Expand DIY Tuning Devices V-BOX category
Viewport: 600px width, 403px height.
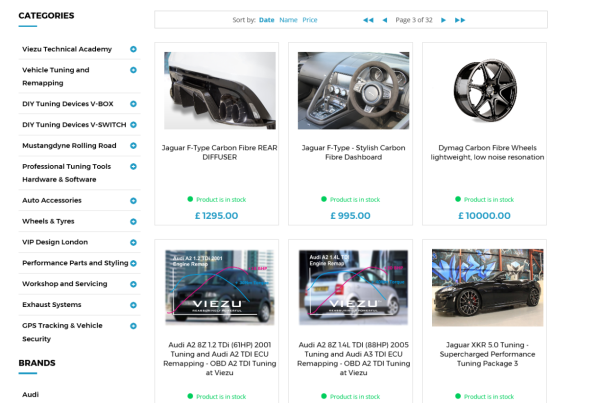point(133,104)
